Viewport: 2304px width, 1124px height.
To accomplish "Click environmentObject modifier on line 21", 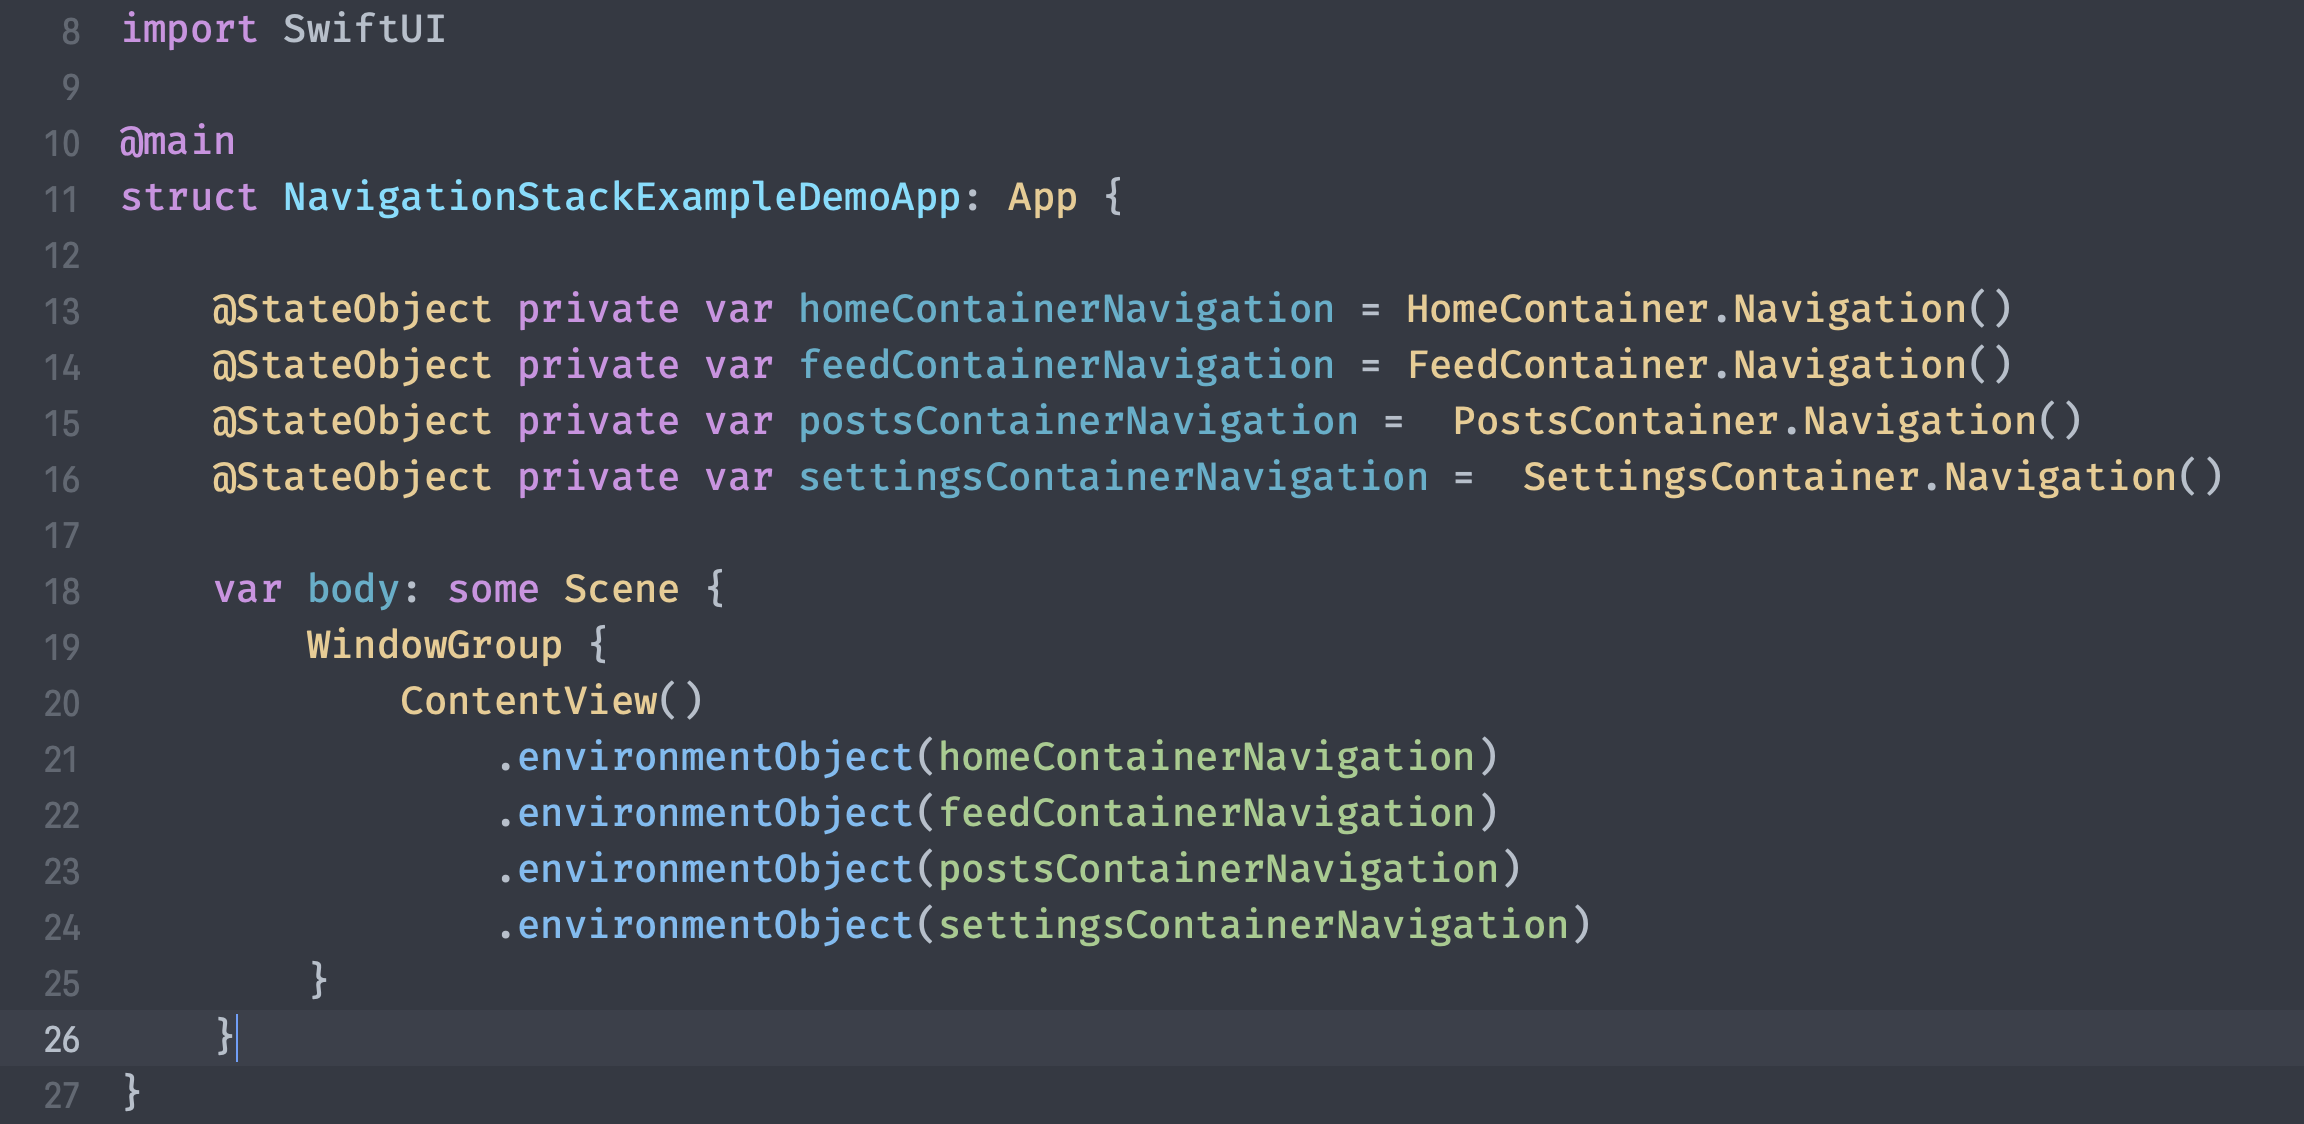I will pyautogui.click(x=714, y=758).
